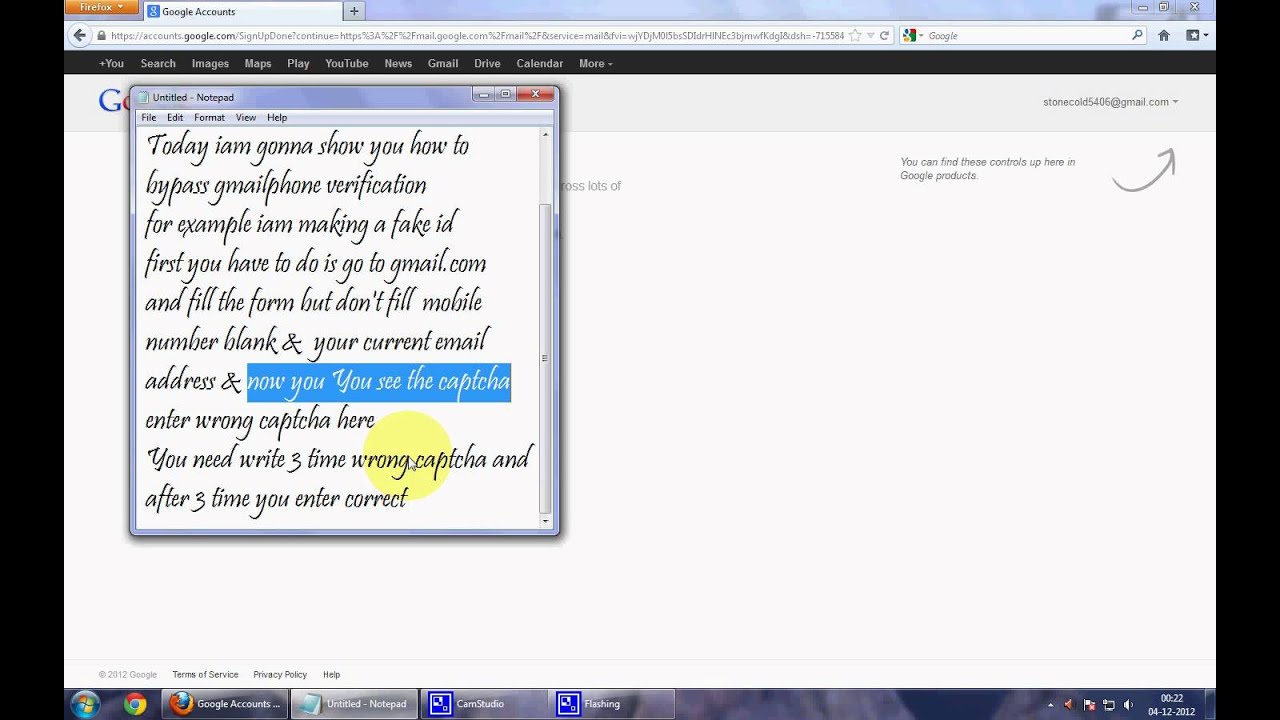Open Notepad File menu
Viewport: 1280px width, 720px height.
click(148, 118)
